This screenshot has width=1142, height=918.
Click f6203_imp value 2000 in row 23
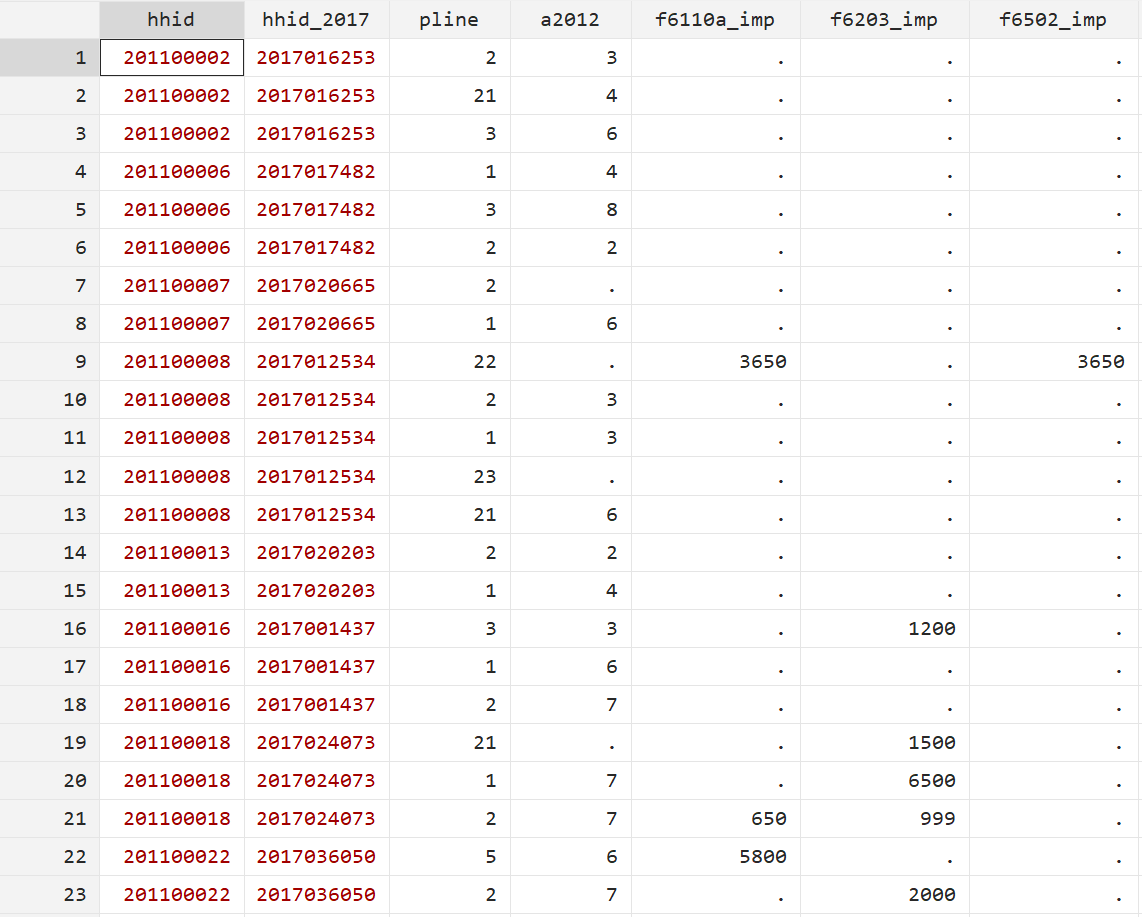click(x=884, y=894)
